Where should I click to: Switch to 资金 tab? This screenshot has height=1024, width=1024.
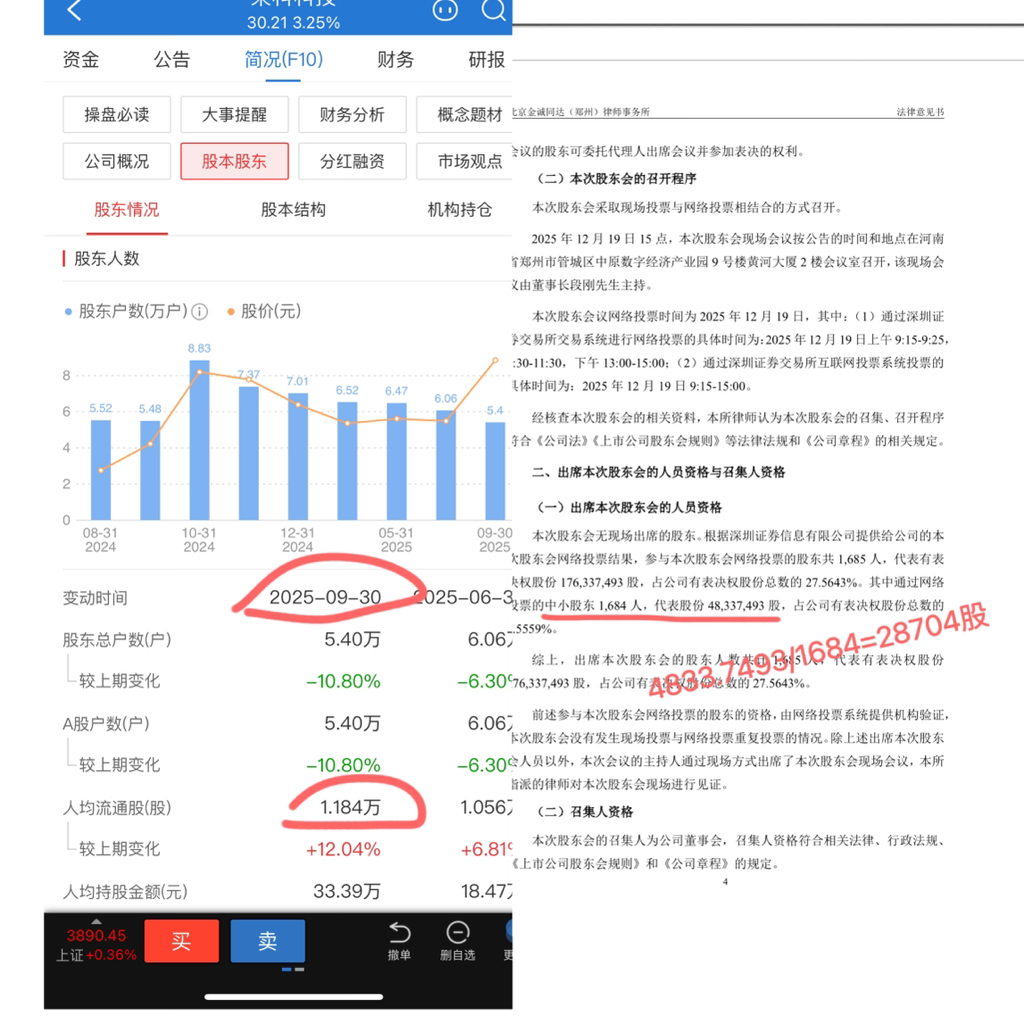coord(81,59)
